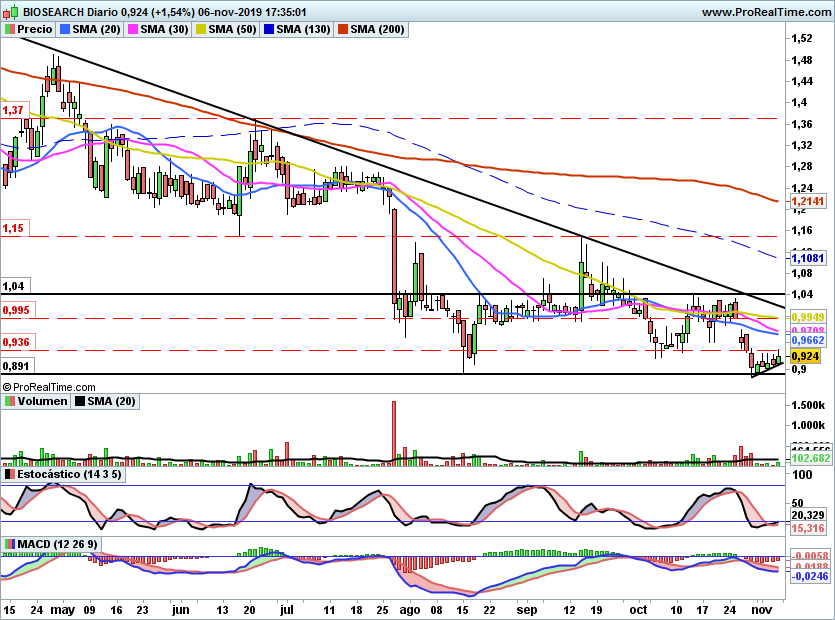Image resolution: width=835 pixels, height=620 pixels.
Task: Click the 0,891 support level label
Action: pos(17,366)
